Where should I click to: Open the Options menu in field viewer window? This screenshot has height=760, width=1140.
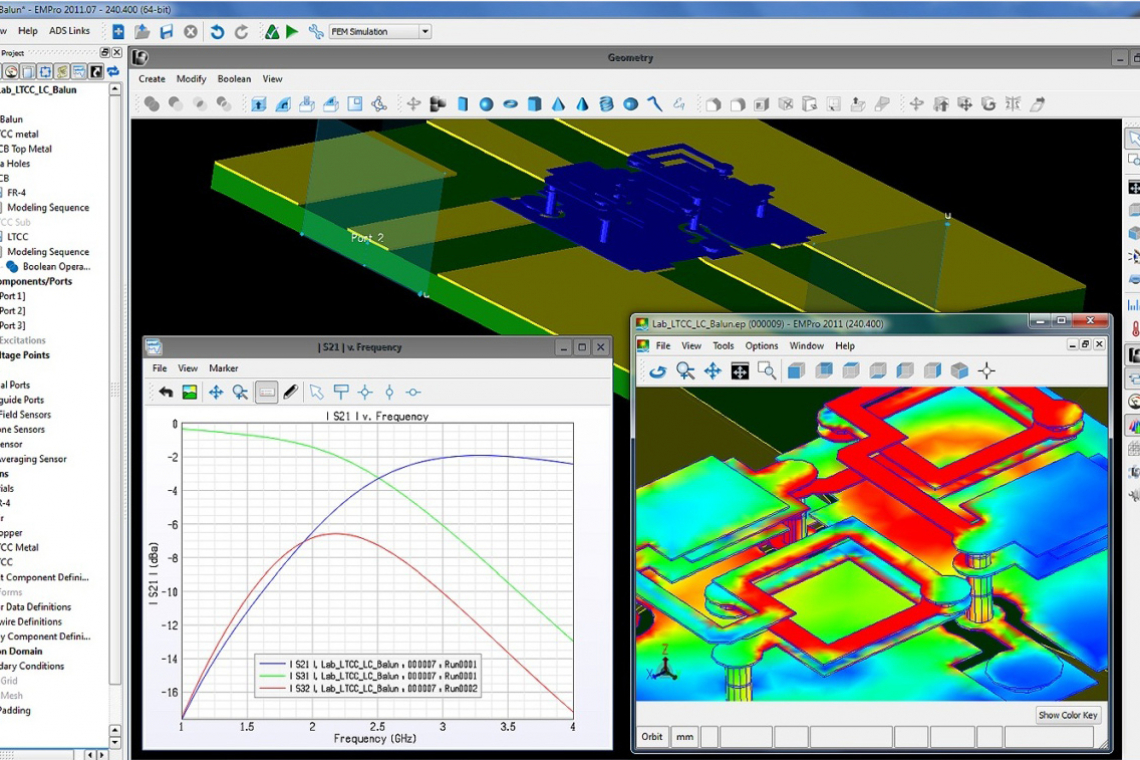coord(761,345)
